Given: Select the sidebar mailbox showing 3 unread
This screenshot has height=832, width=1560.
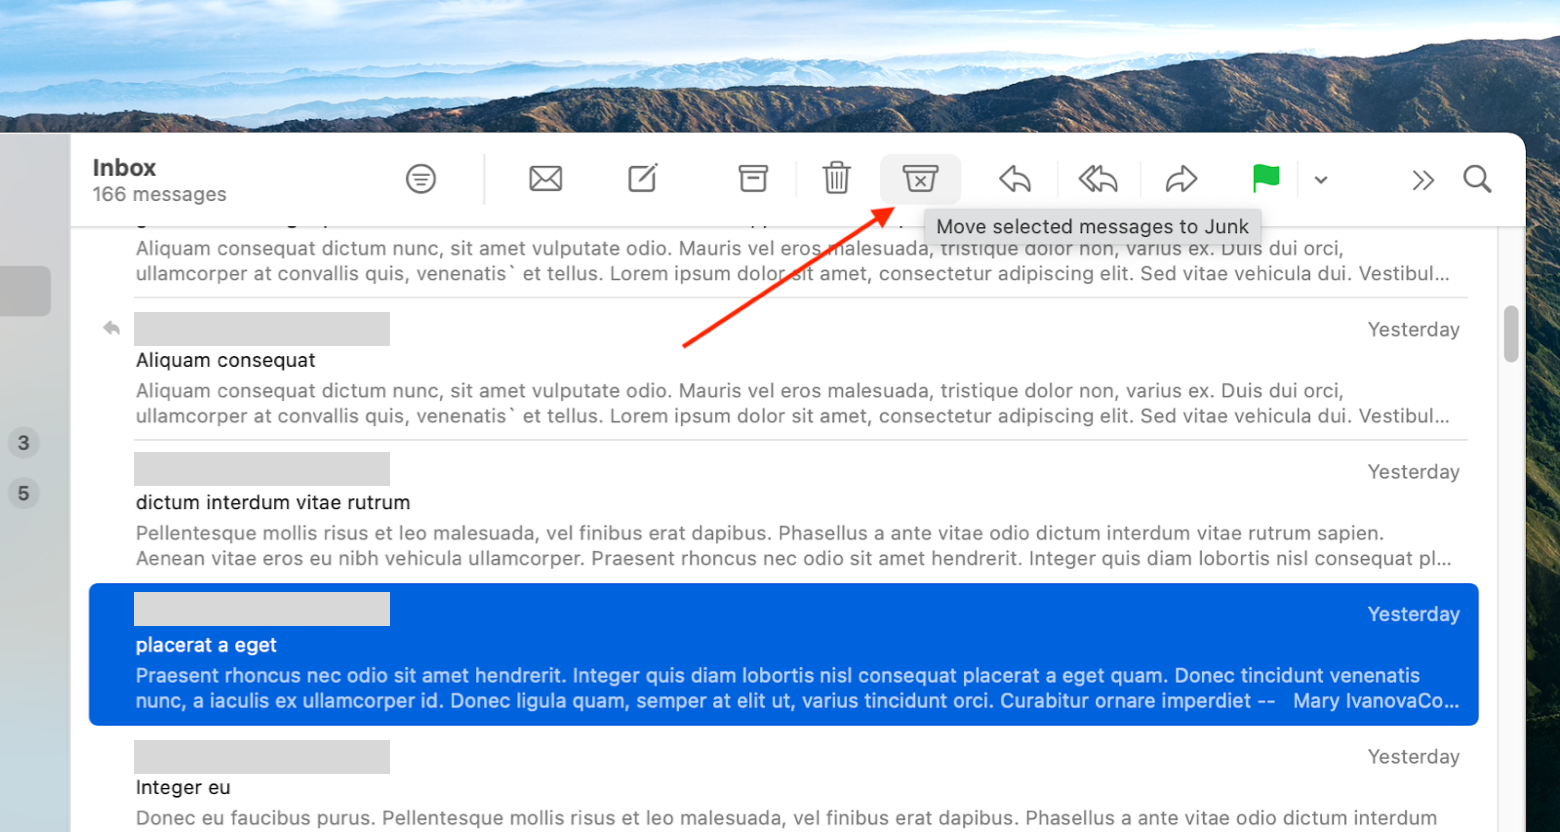Looking at the screenshot, I should point(23,442).
